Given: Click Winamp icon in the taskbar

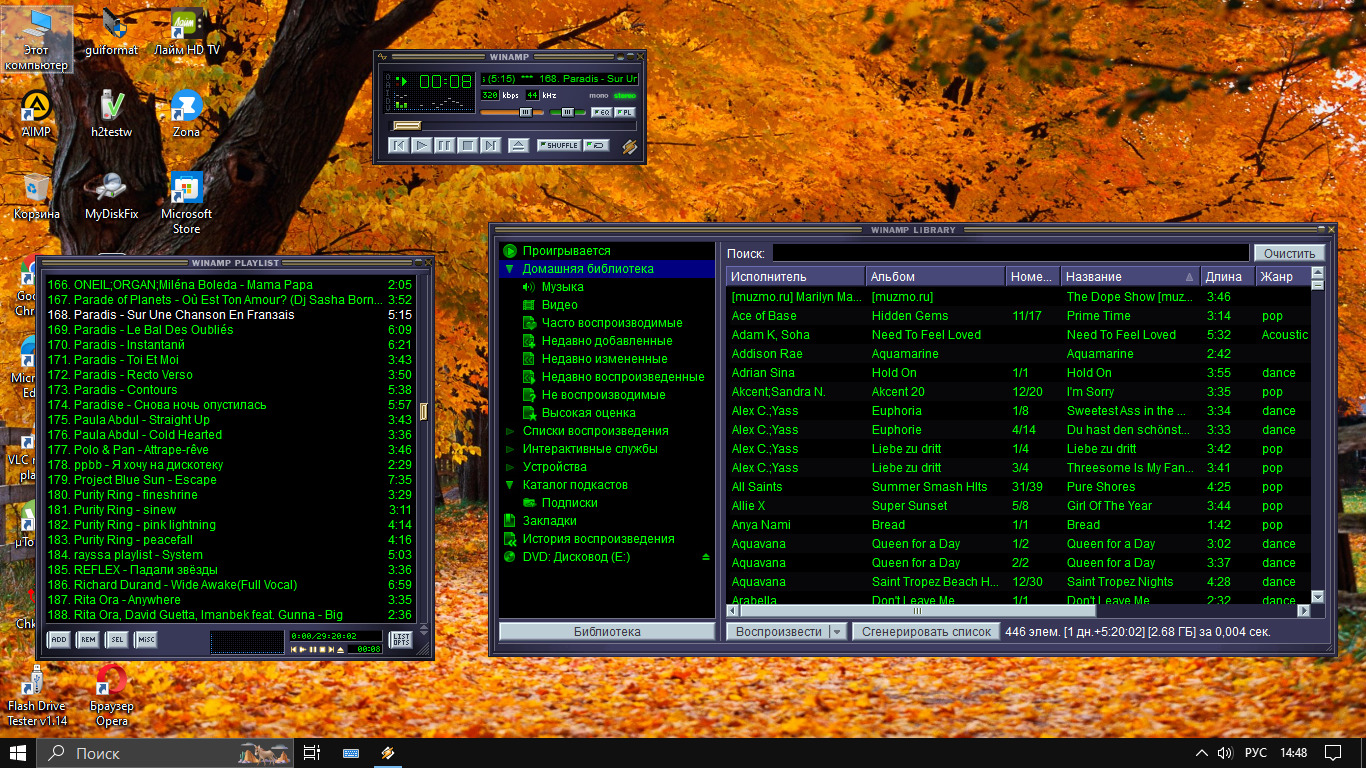Looking at the screenshot, I should pos(388,753).
